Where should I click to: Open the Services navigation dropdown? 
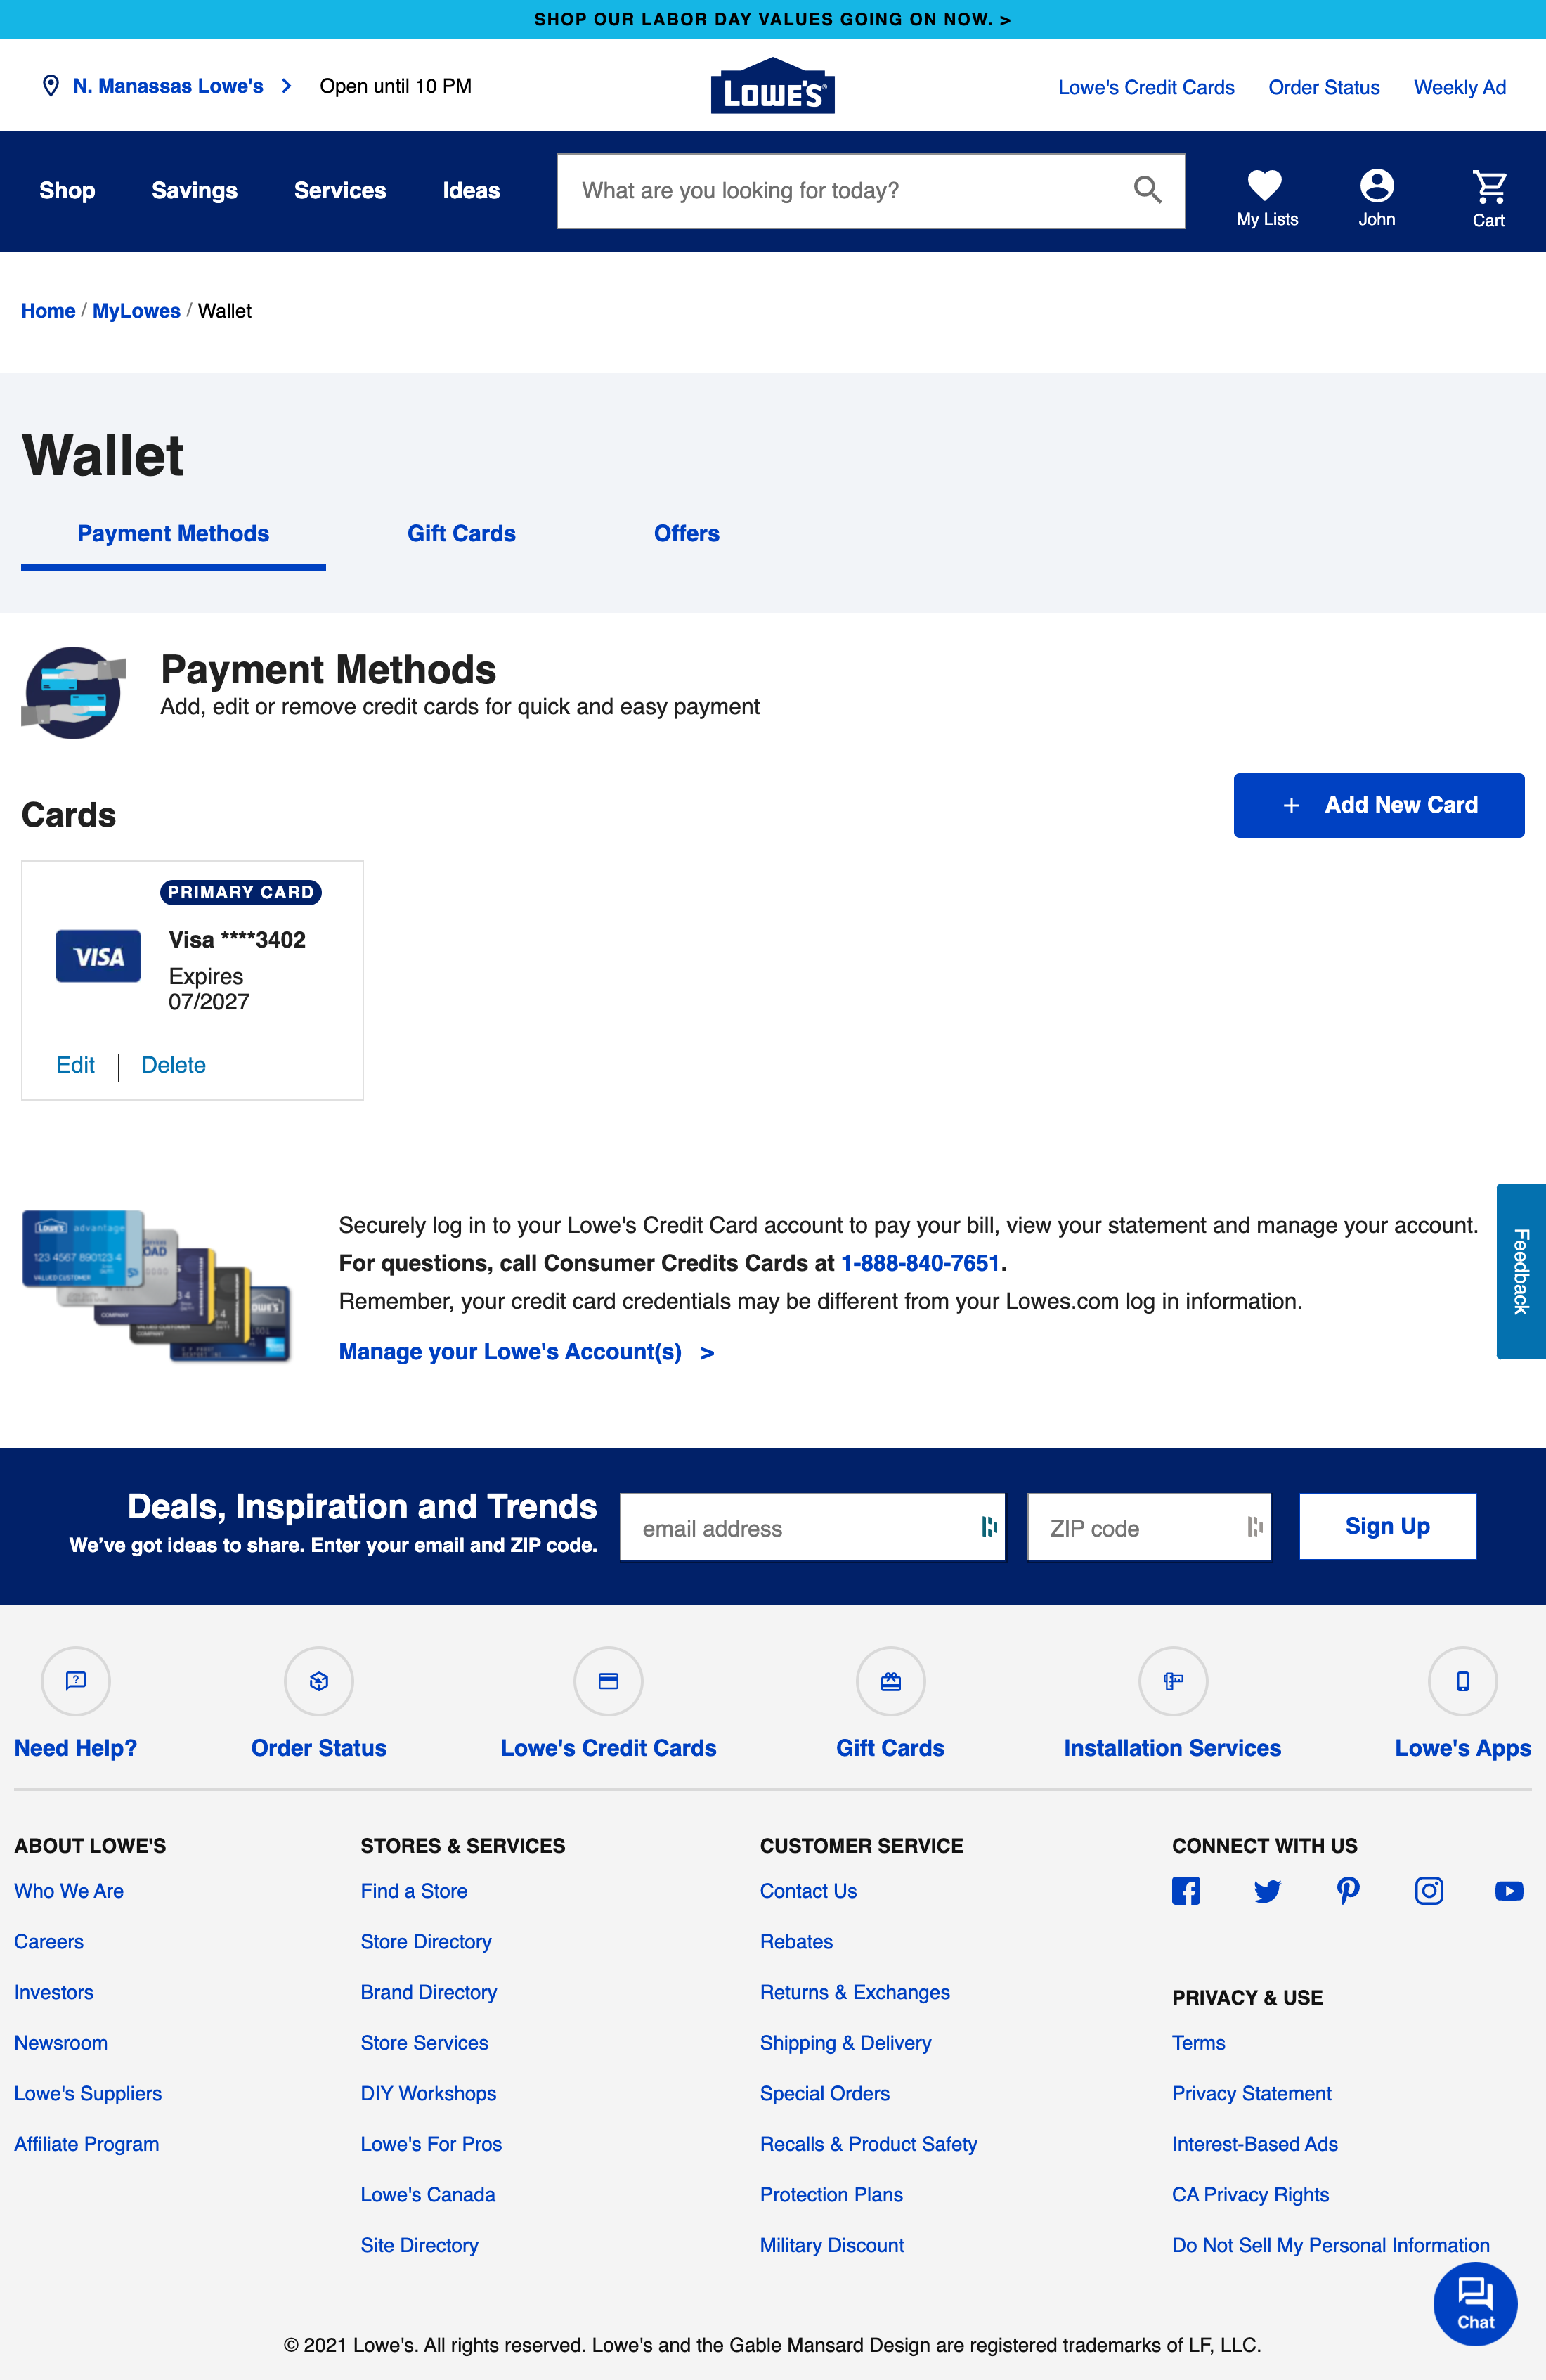(340, 190)
